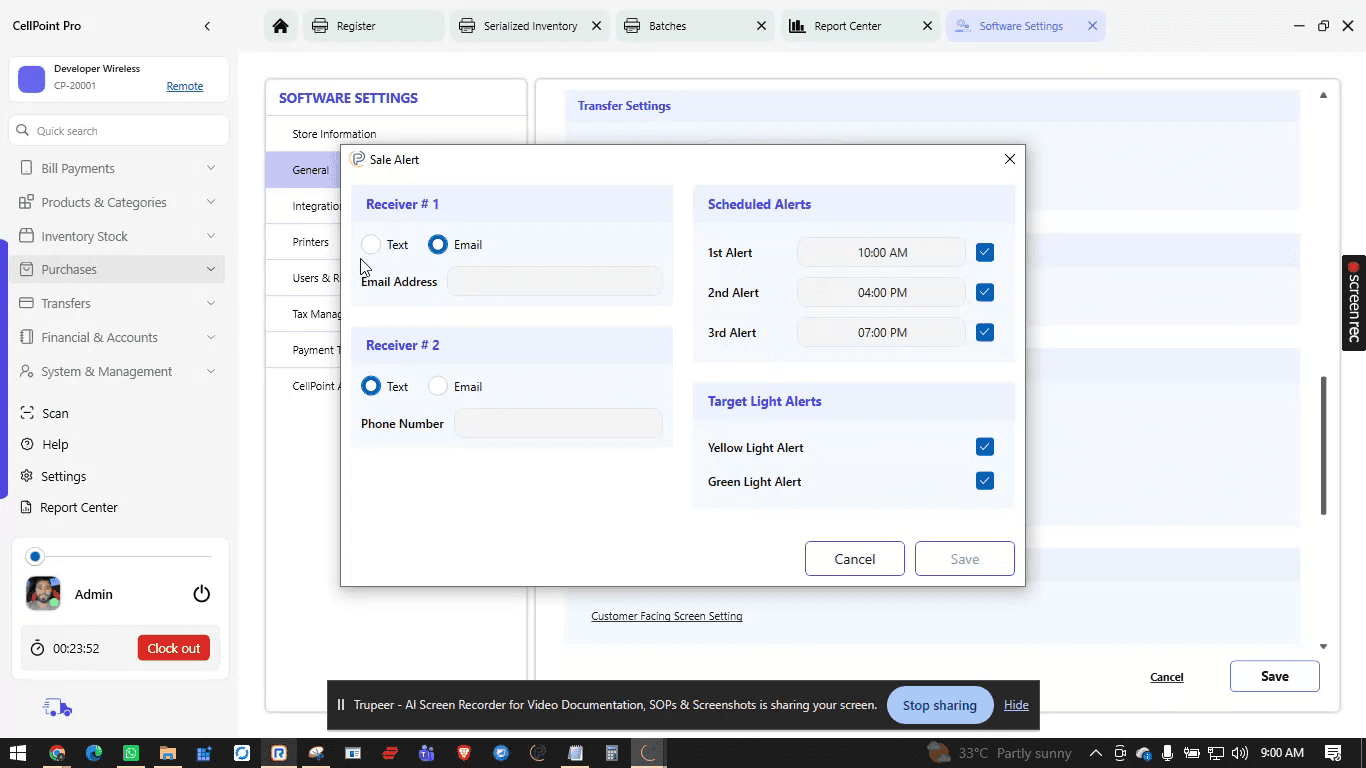
Task: Close the Batches tab
Action: coord(761,26)
